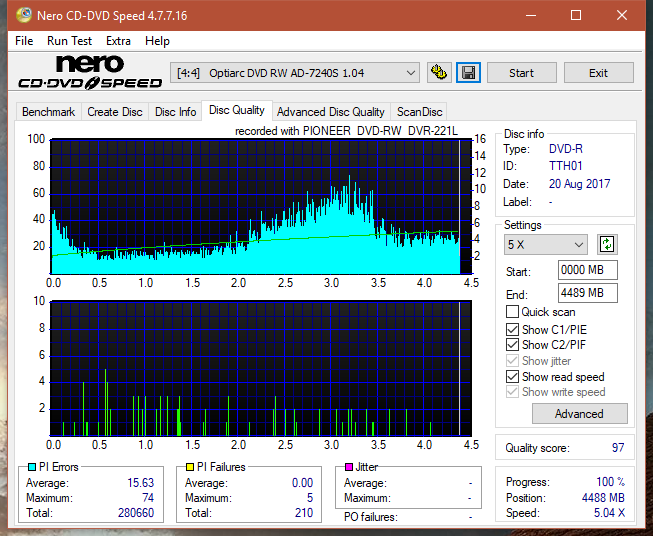Click the PI Failures maximum 5
653x536 pixels.
point(310,498)
